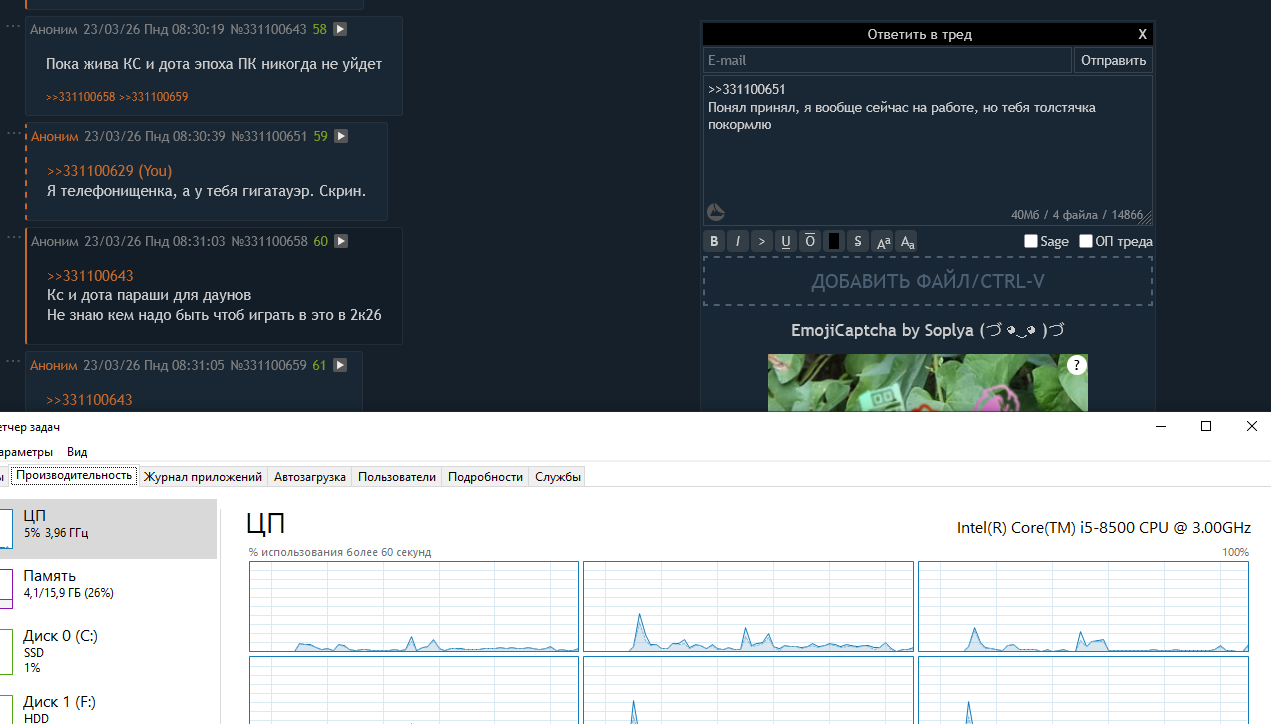Click the first CPU core usage graph
This screenshot has width=1271, height=724.
[414, 606]
